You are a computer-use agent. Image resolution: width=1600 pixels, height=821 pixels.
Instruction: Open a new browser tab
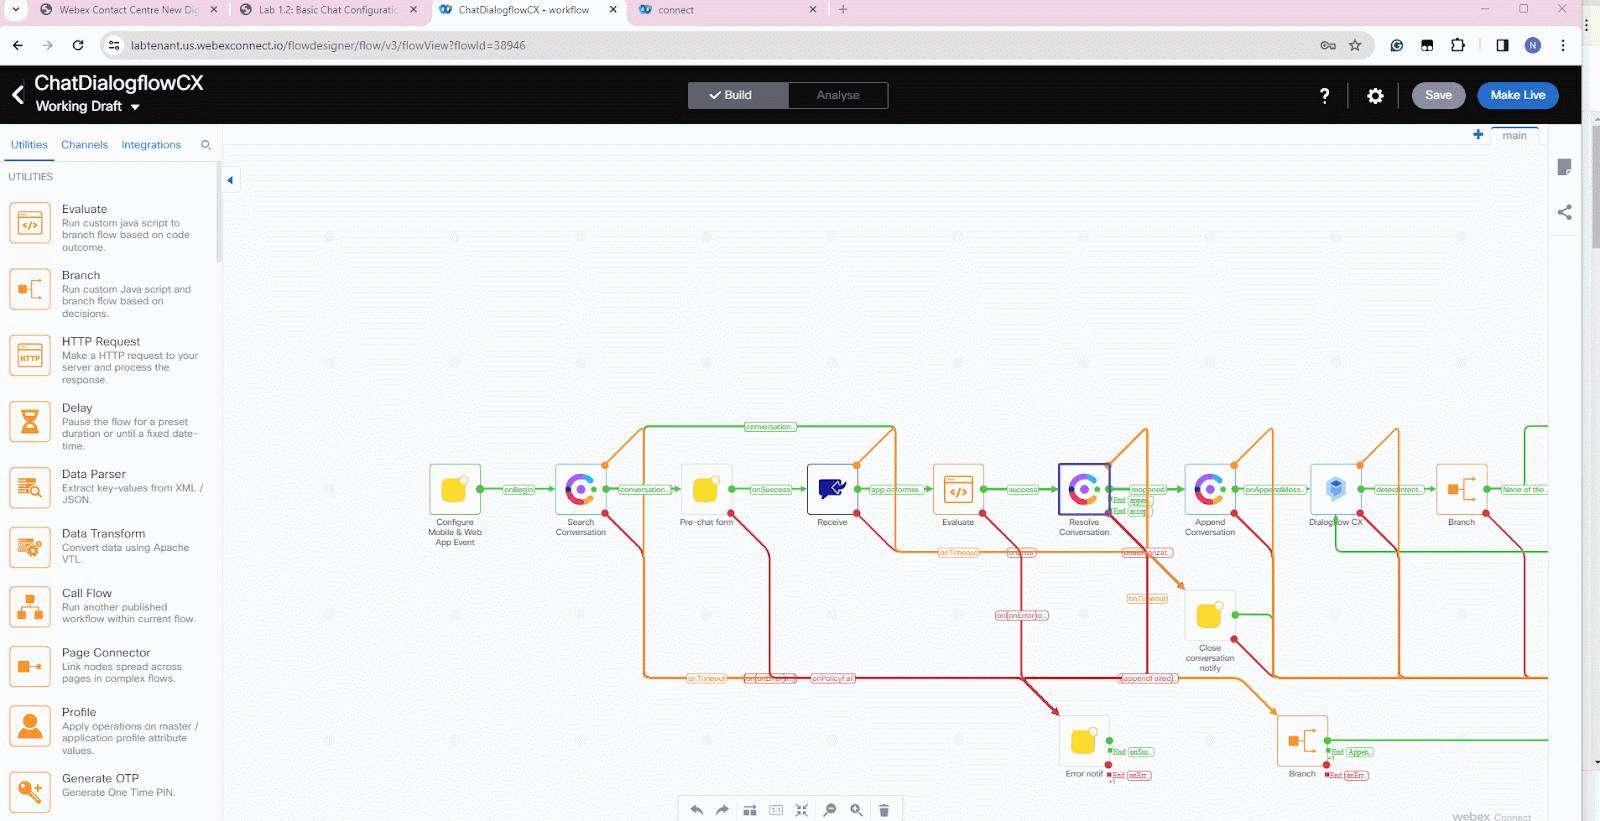click(x=843, y=10)
